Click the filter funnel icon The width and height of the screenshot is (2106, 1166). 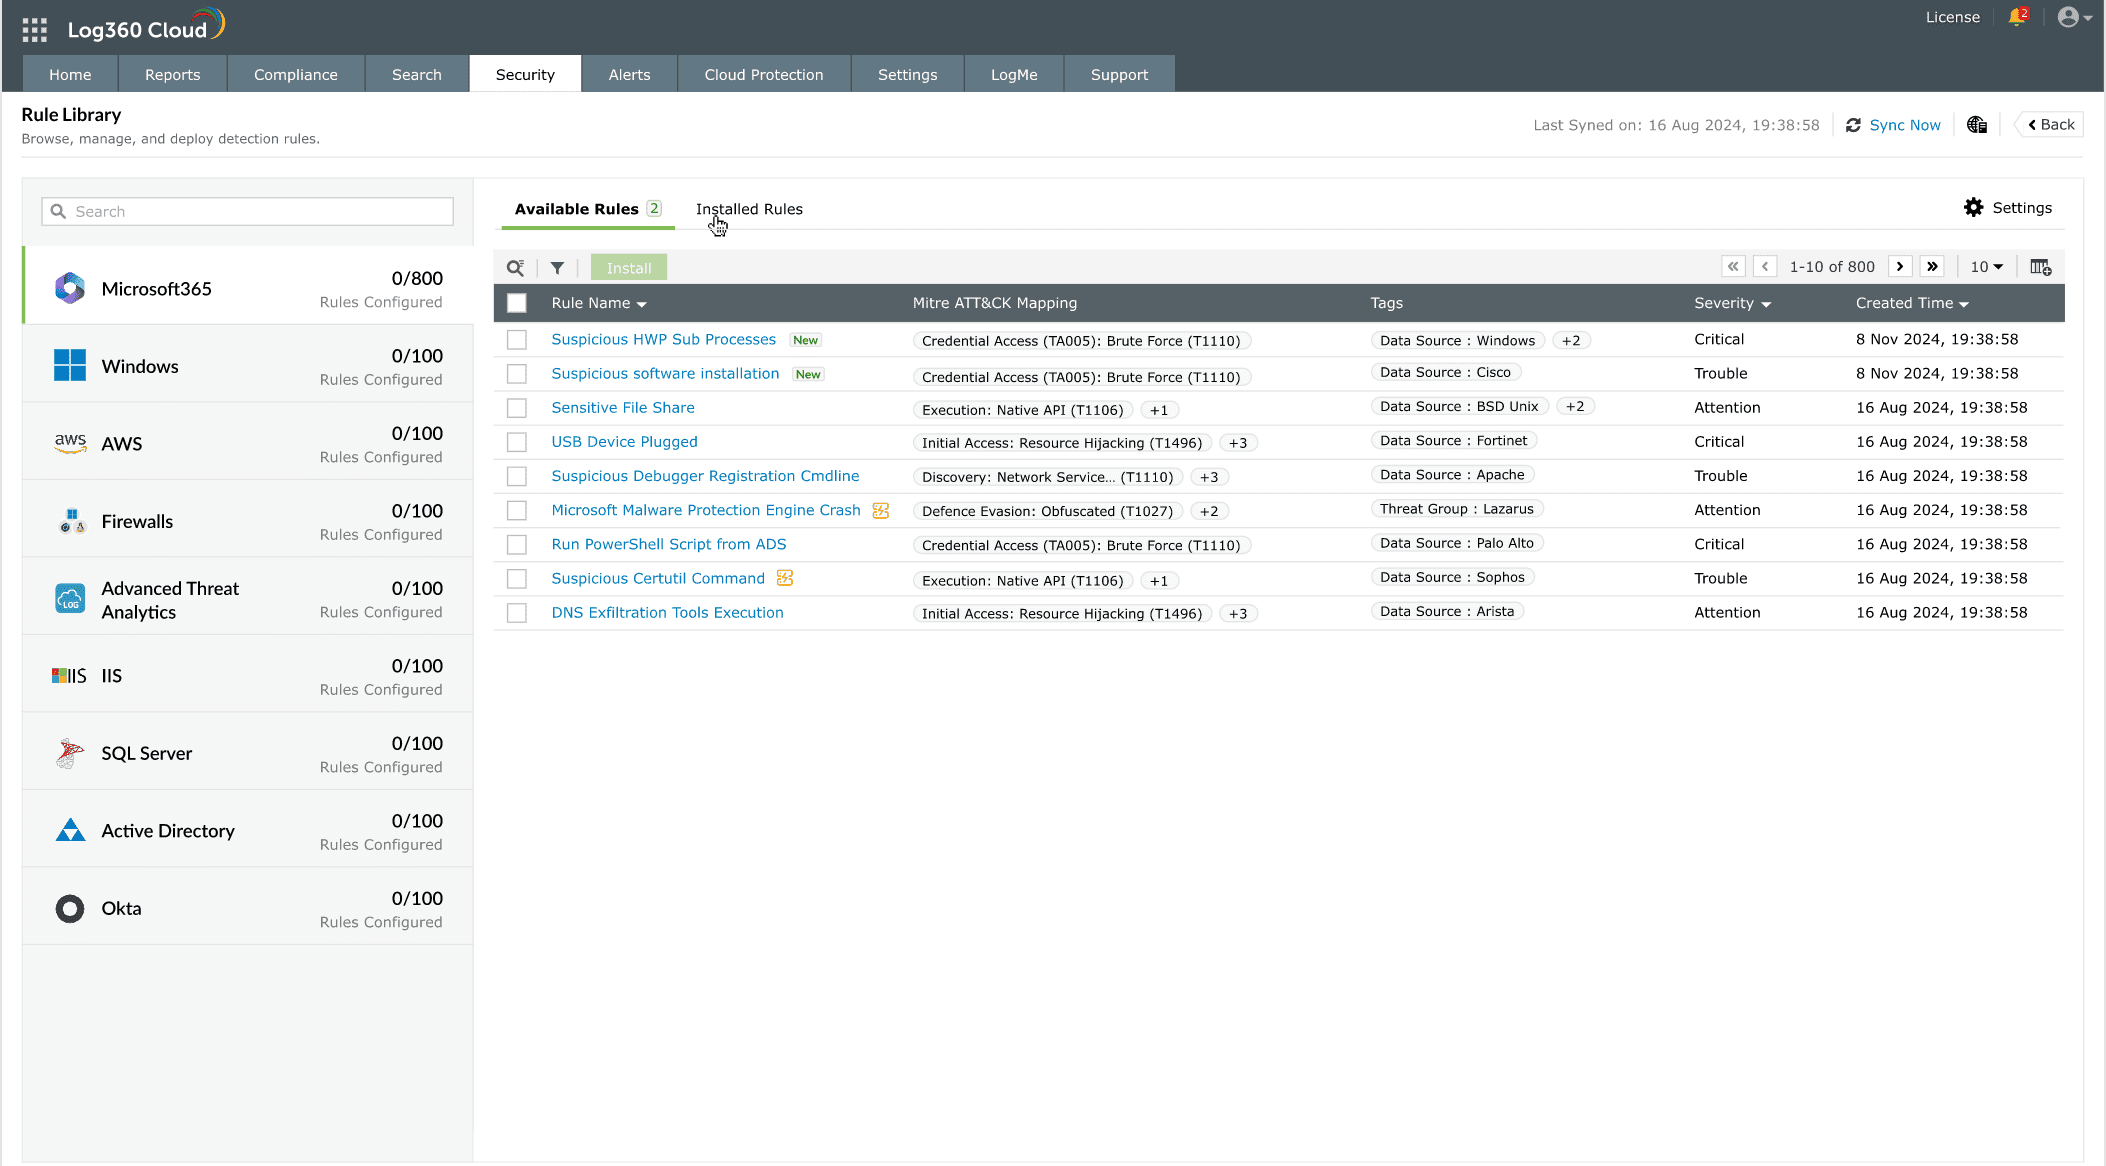pos(557,268)
